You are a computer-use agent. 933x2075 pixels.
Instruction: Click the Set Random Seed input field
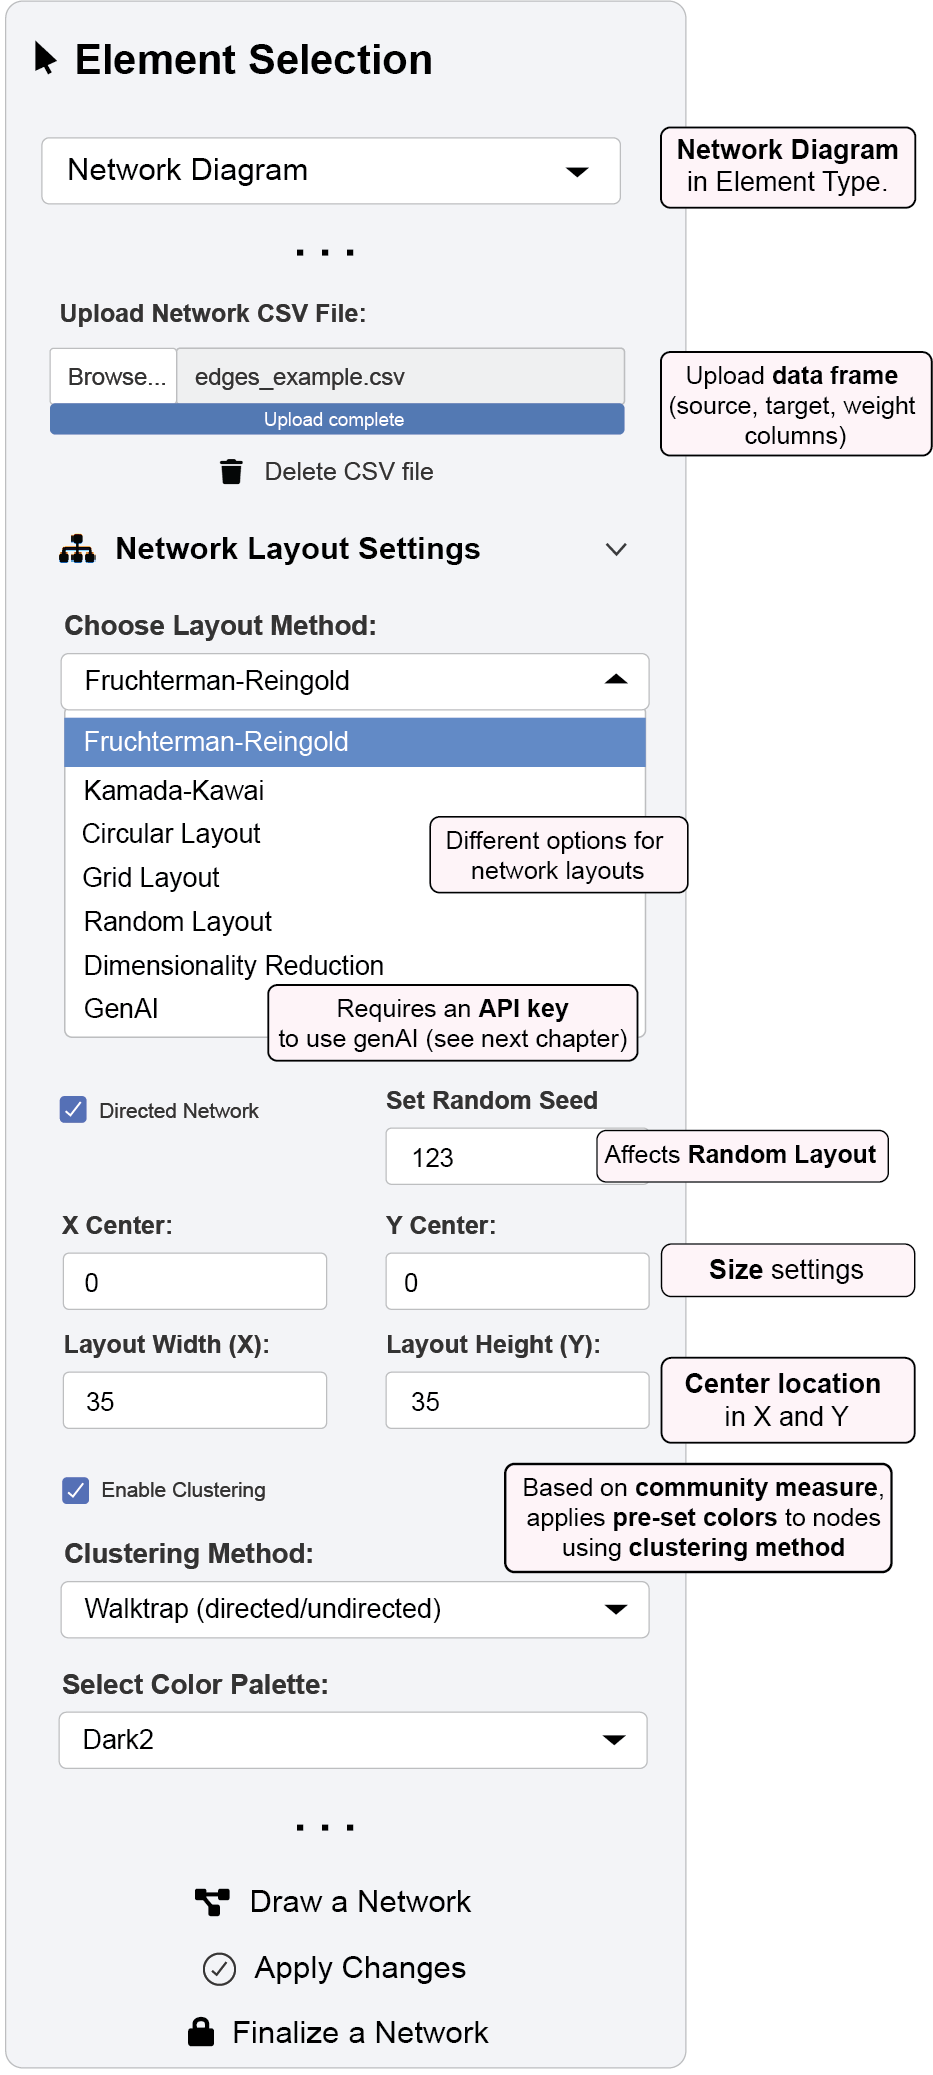click(x=490, y=1157)
